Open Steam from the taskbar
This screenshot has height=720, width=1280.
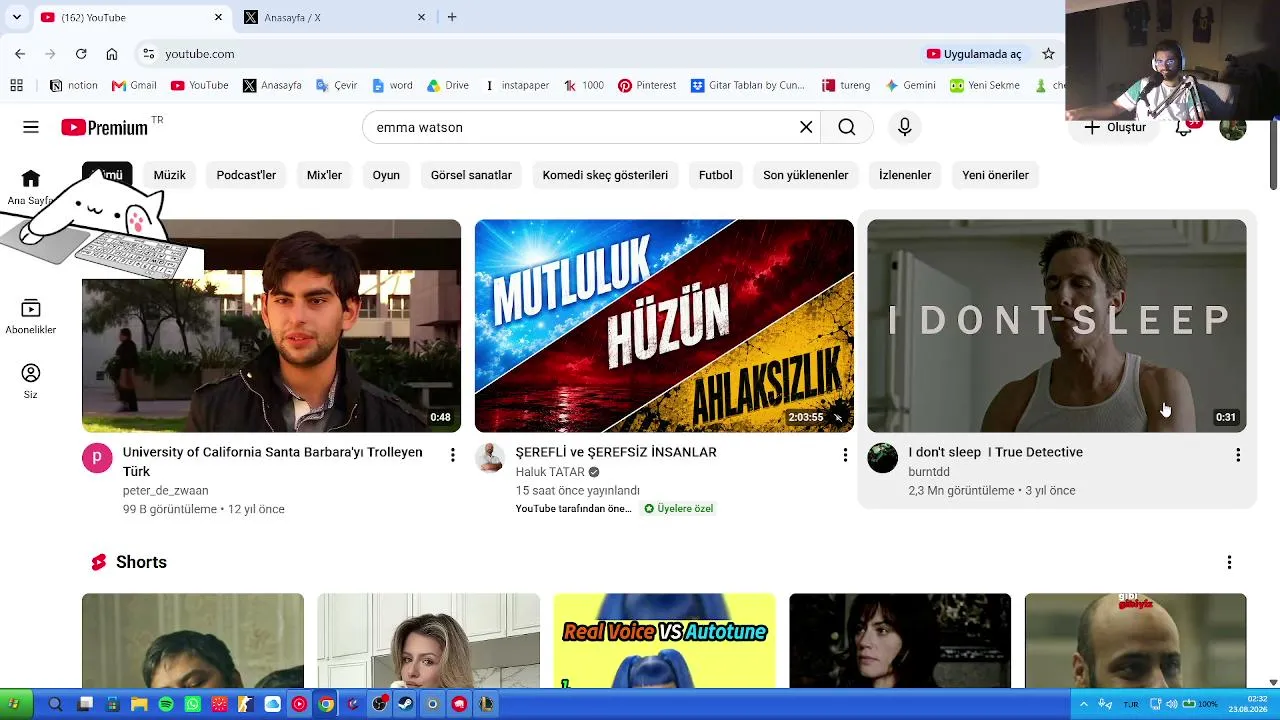point(406,704)
